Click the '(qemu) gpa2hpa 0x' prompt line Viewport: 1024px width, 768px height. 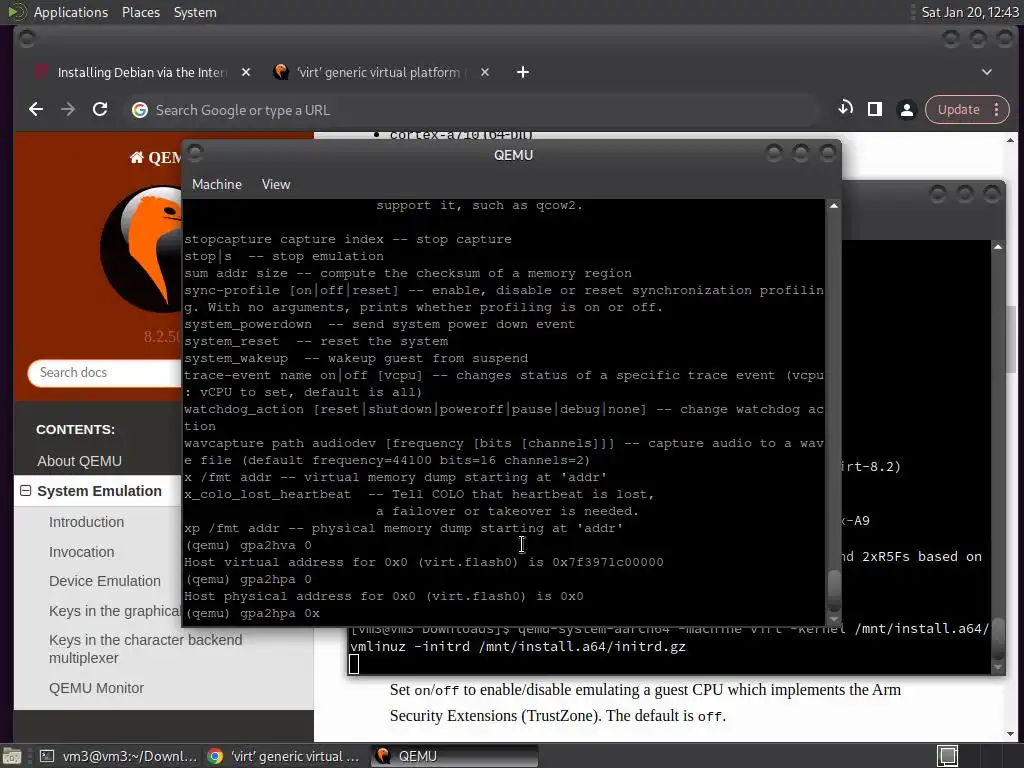click(x=253, y=613)
